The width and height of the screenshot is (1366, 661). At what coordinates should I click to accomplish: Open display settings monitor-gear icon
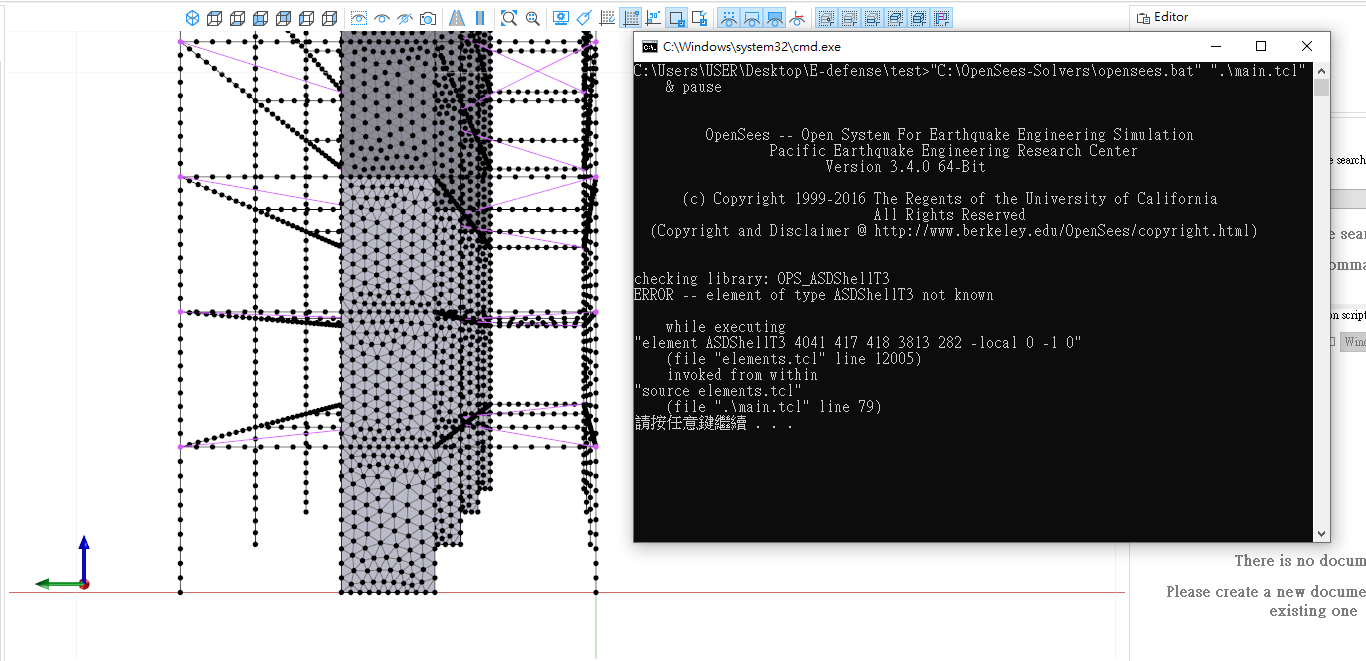click(561, 18)
